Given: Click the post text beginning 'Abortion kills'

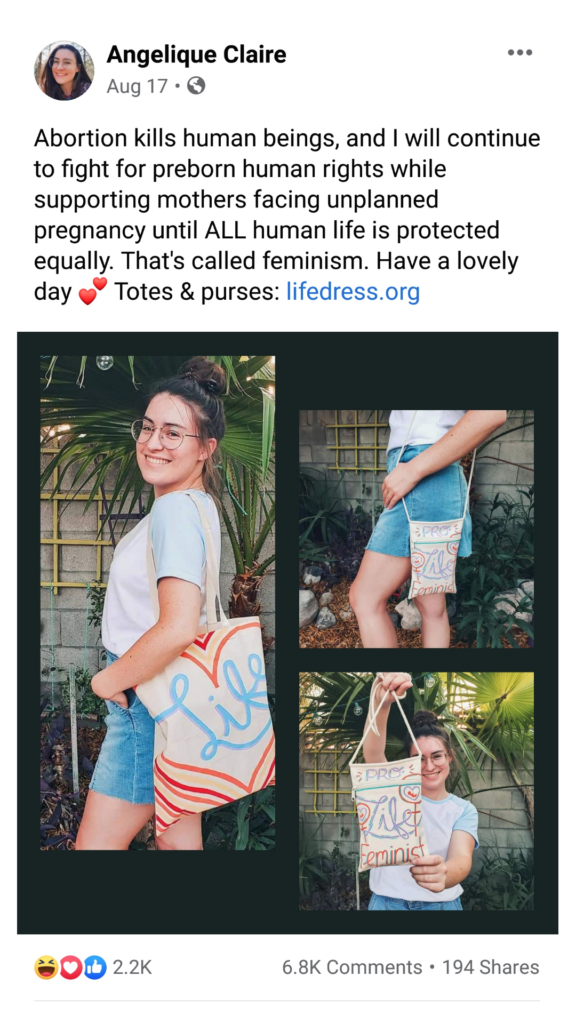Looking at the screenshot, I should [x=287, y=215].
